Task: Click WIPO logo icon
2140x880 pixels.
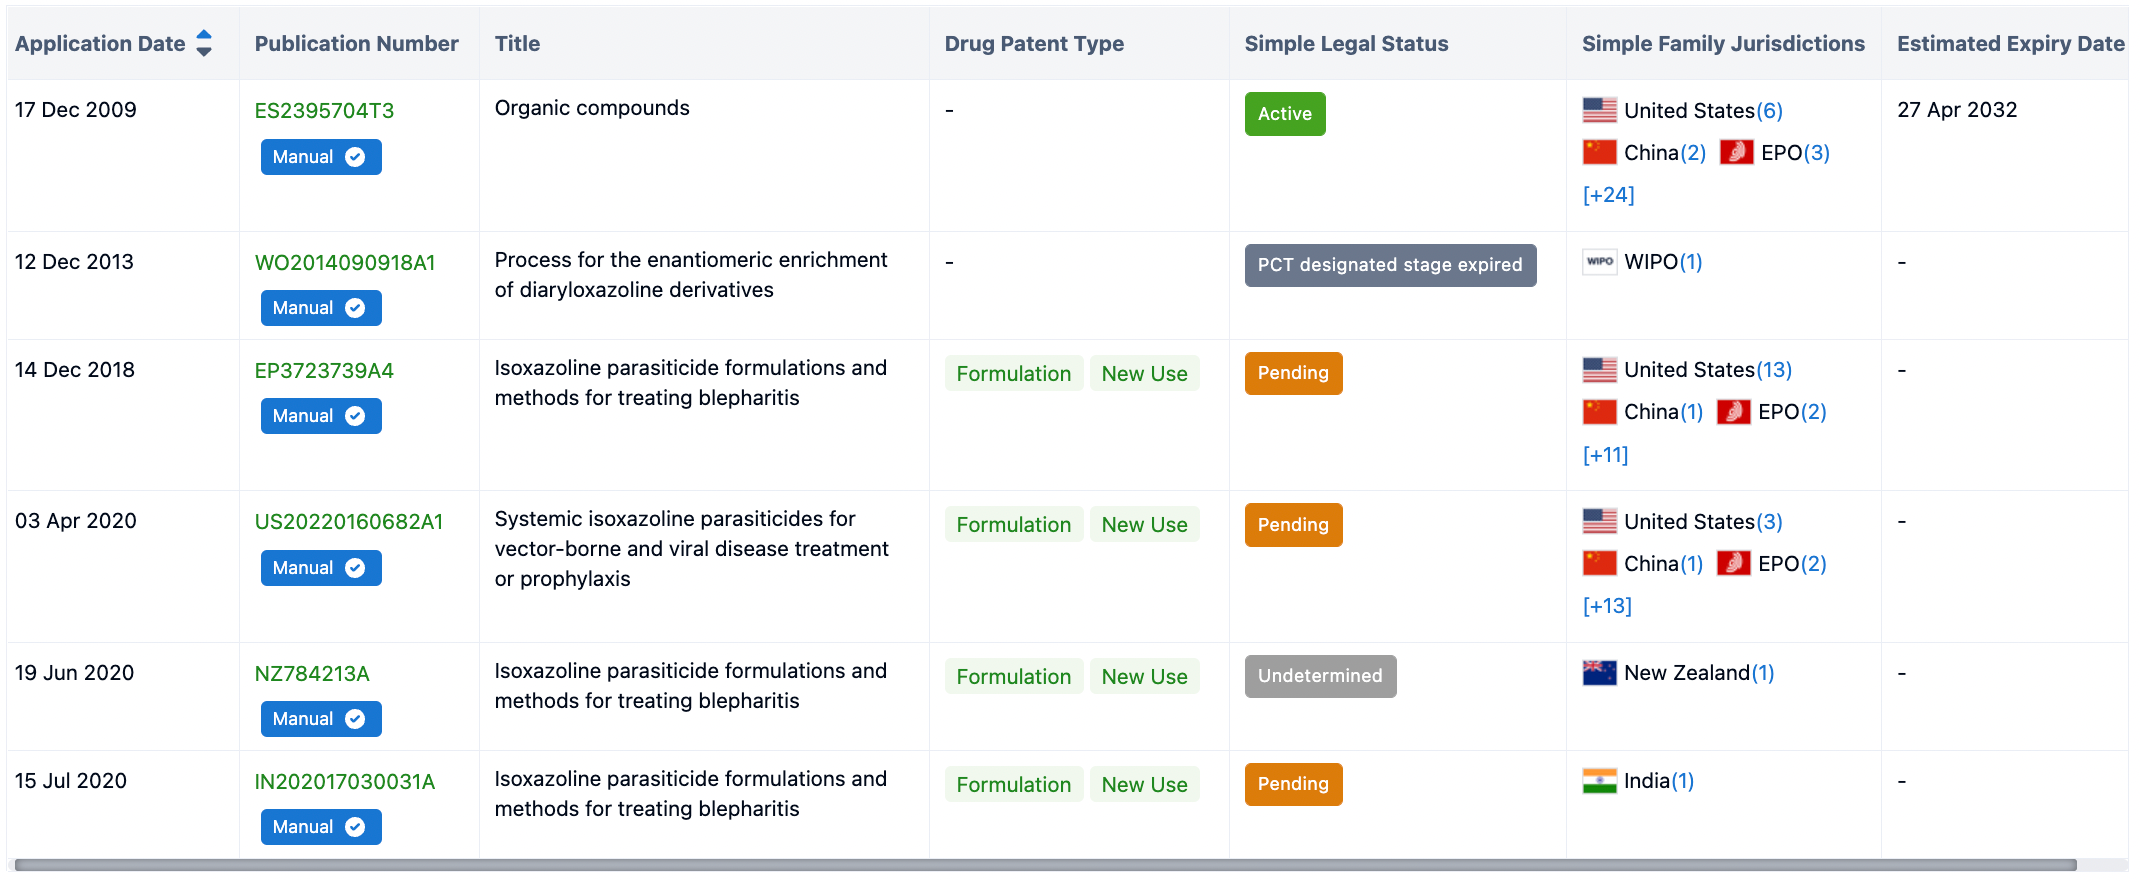Action: tap(1599, 262)
